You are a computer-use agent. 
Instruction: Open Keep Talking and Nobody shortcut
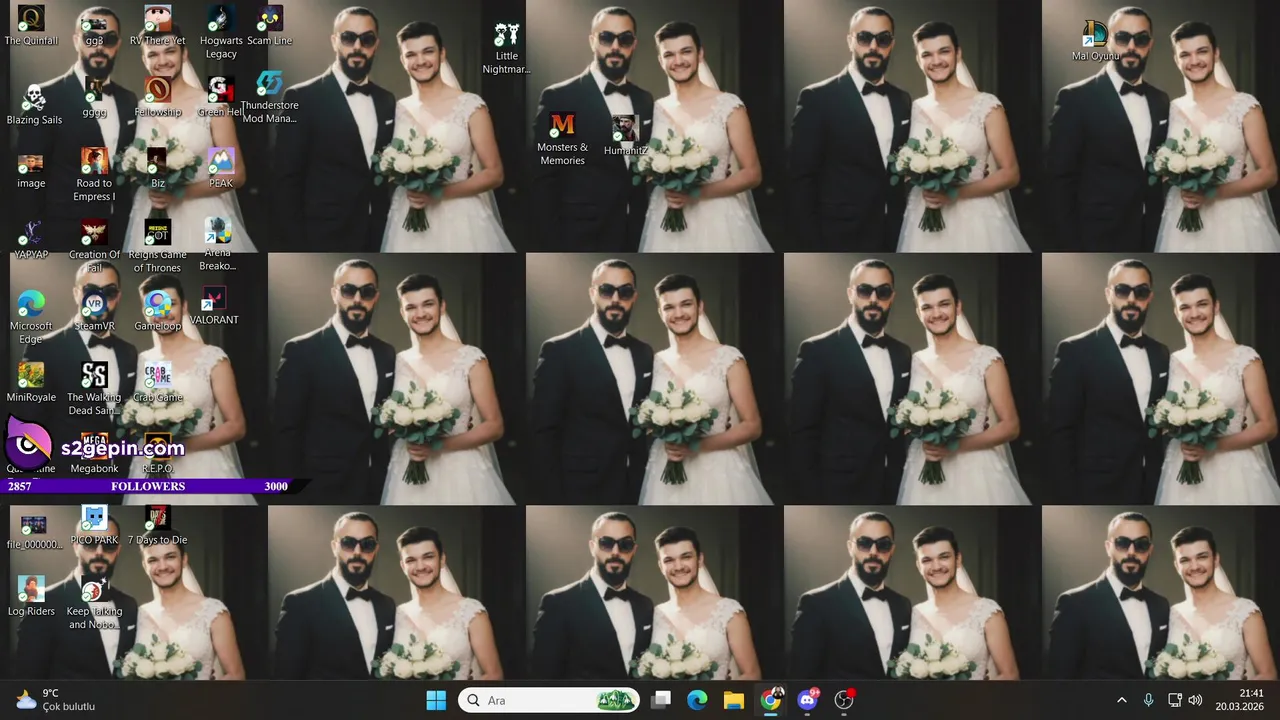tap(94, 603)
